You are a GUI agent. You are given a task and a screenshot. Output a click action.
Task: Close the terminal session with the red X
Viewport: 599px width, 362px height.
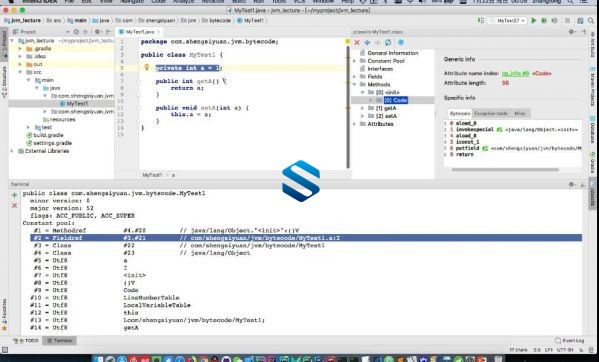(x=15, y=205)
